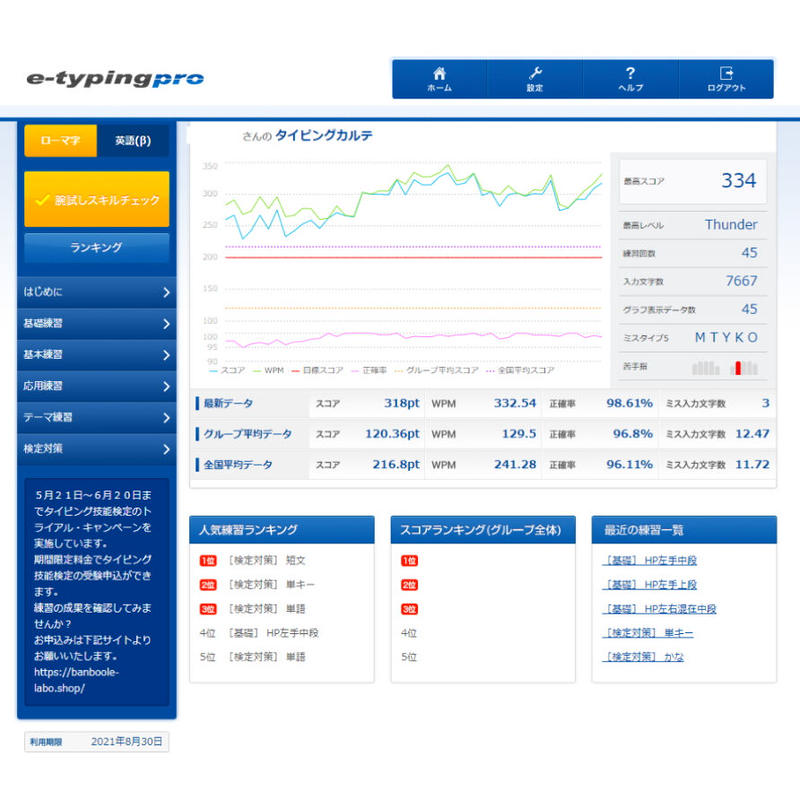Click group average score 120.36pt

[x=392, y=434]
